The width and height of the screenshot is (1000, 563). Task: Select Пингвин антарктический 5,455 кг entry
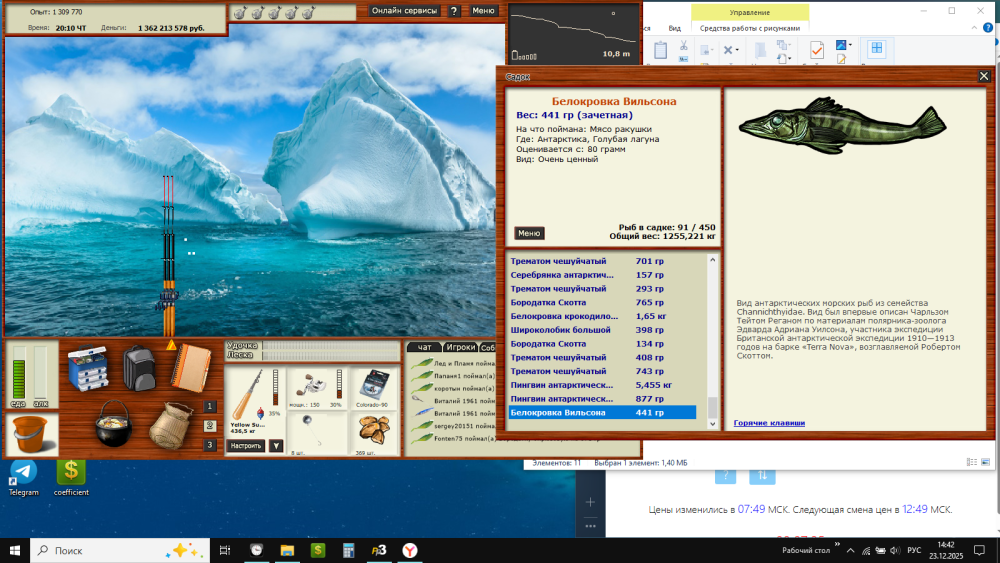[x=603, y=385]
